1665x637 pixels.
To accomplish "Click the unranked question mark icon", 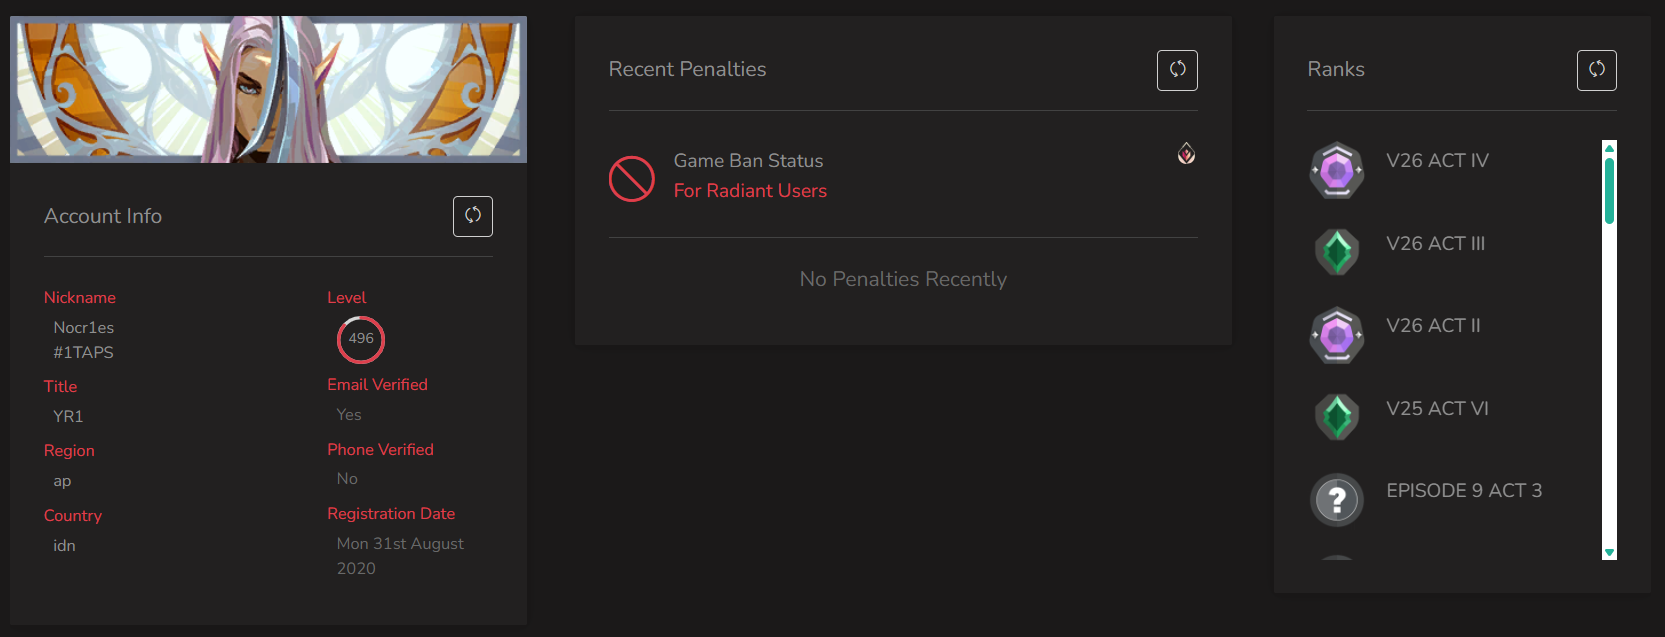I will click(x=1337, y=500).
